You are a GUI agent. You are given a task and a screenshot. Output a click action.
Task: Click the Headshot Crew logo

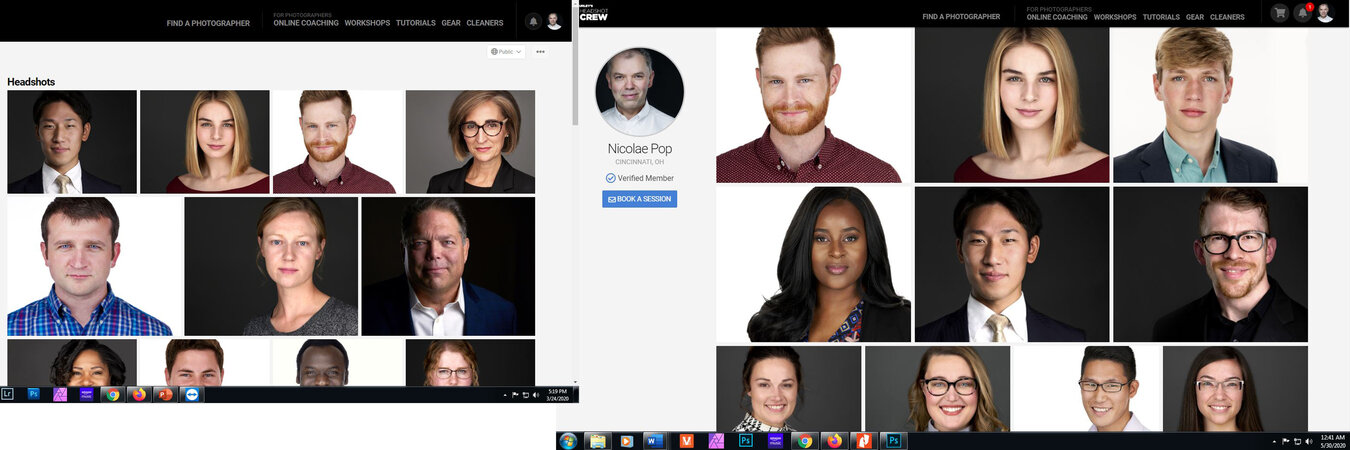pos(594,13)
